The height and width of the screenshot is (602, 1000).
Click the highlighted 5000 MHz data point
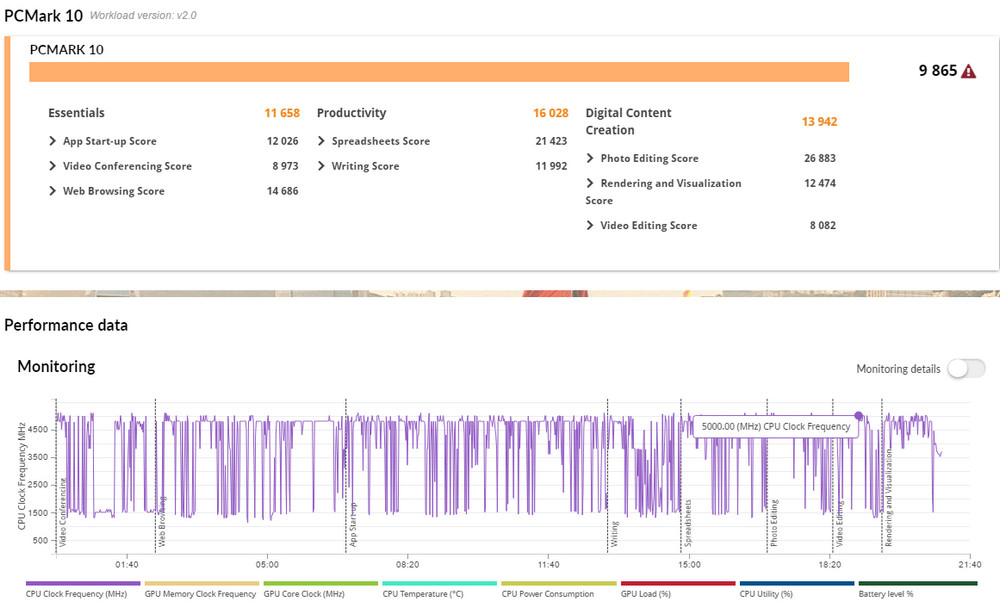(858, 416)
